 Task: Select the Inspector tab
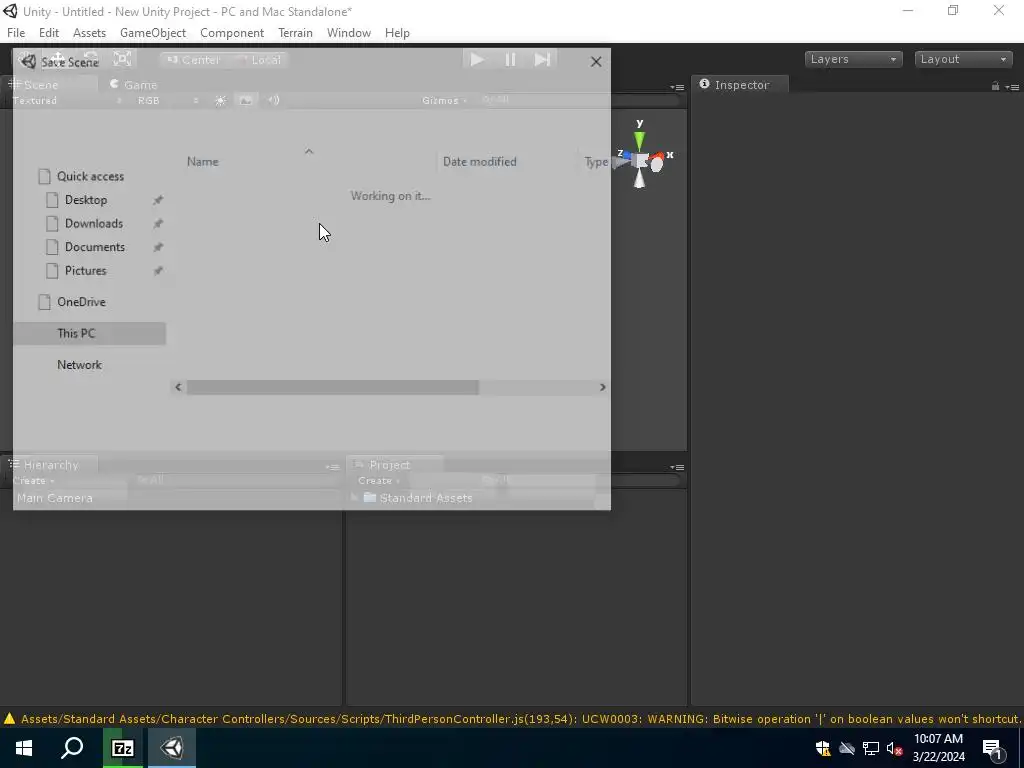click(741, 85)
